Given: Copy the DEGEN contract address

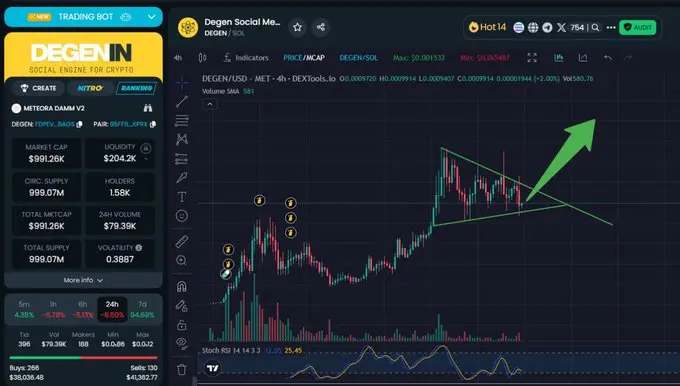Looking at the screenshot, I should click(79, 124).
